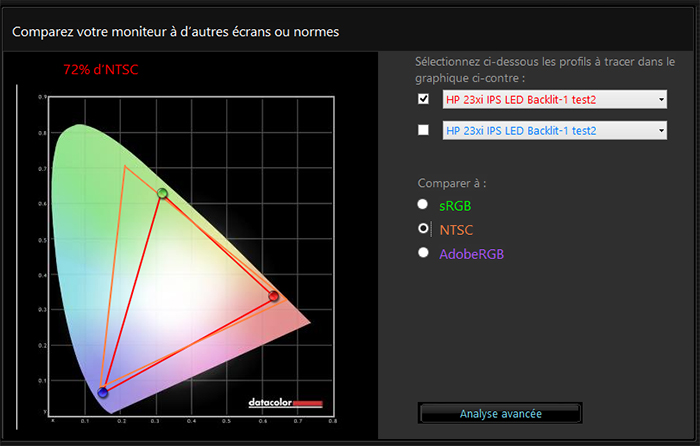This screenshot has height=446, width=700.
Task: Click the red primary marker on the gamut chart
Action: (x=274, y=296)
